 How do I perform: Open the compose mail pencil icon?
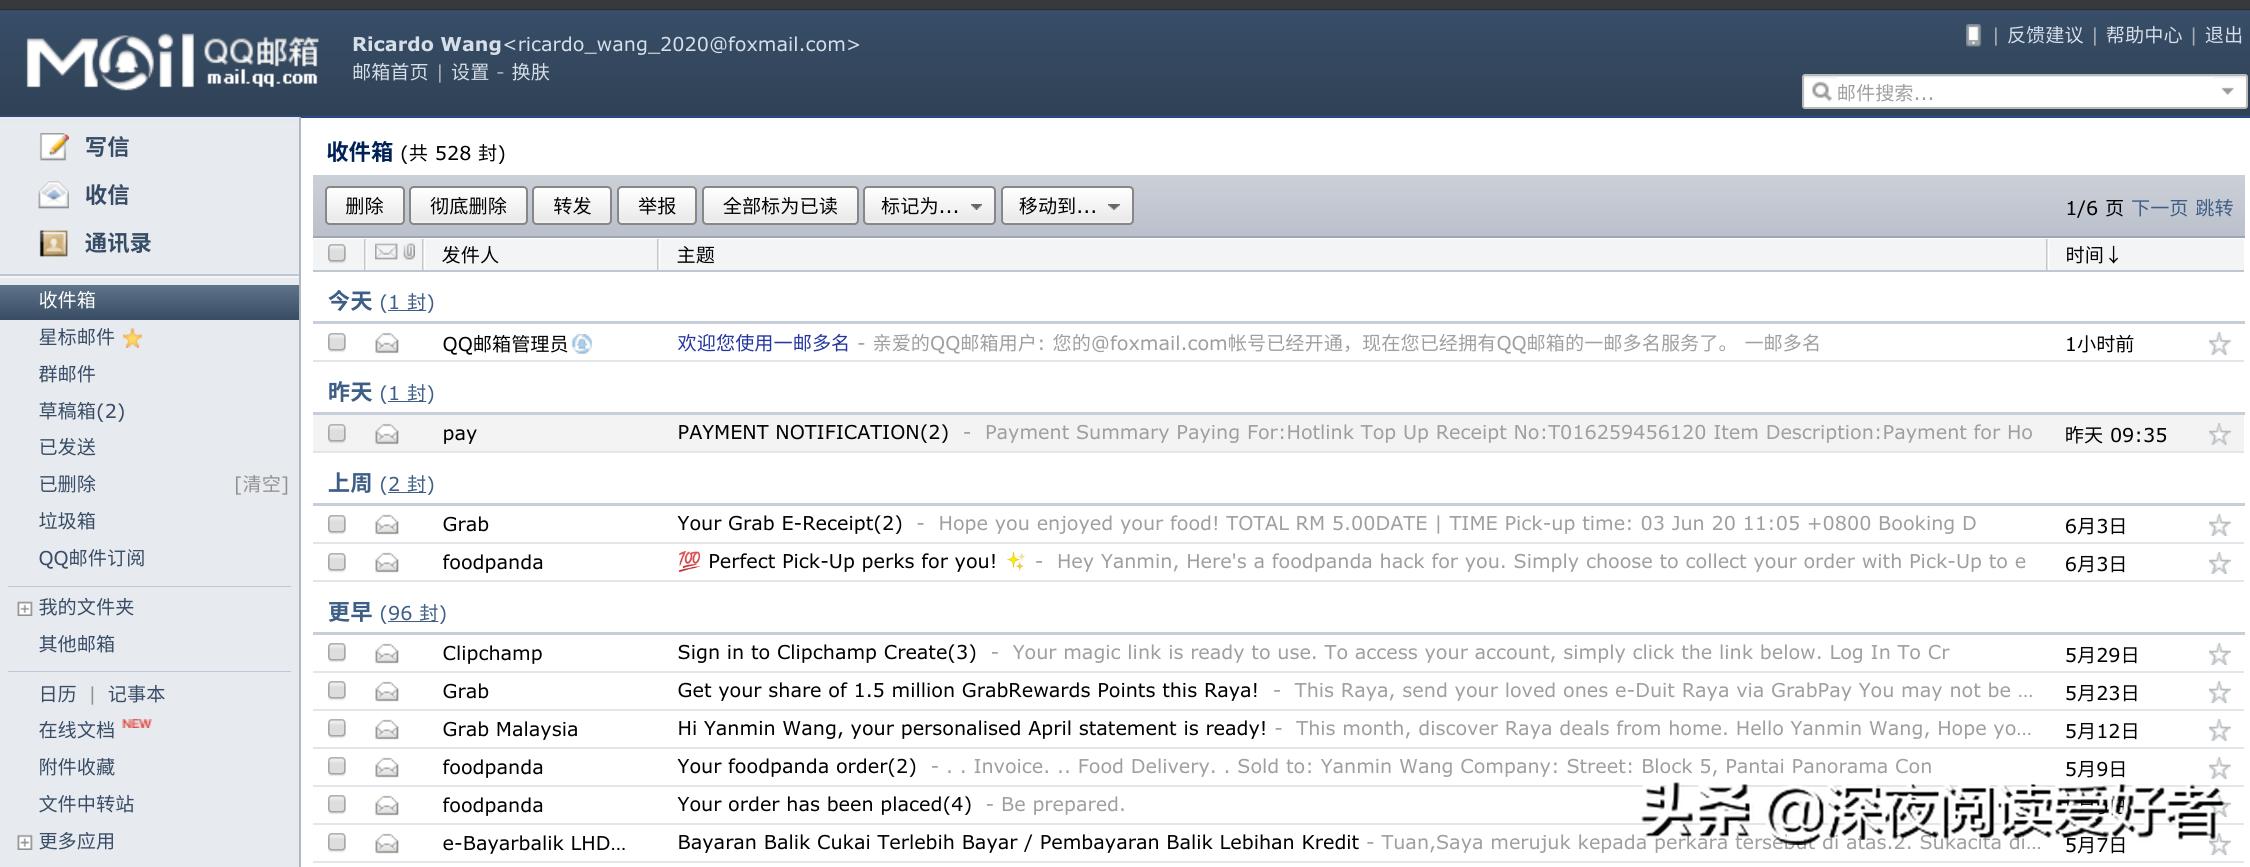click(54, 147)
